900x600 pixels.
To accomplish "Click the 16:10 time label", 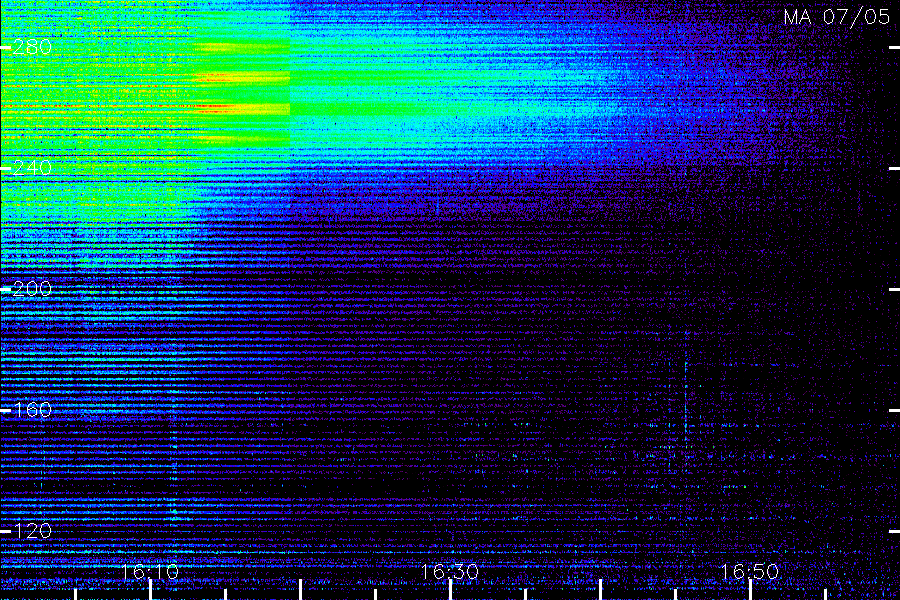I will (x=150, y=572).
